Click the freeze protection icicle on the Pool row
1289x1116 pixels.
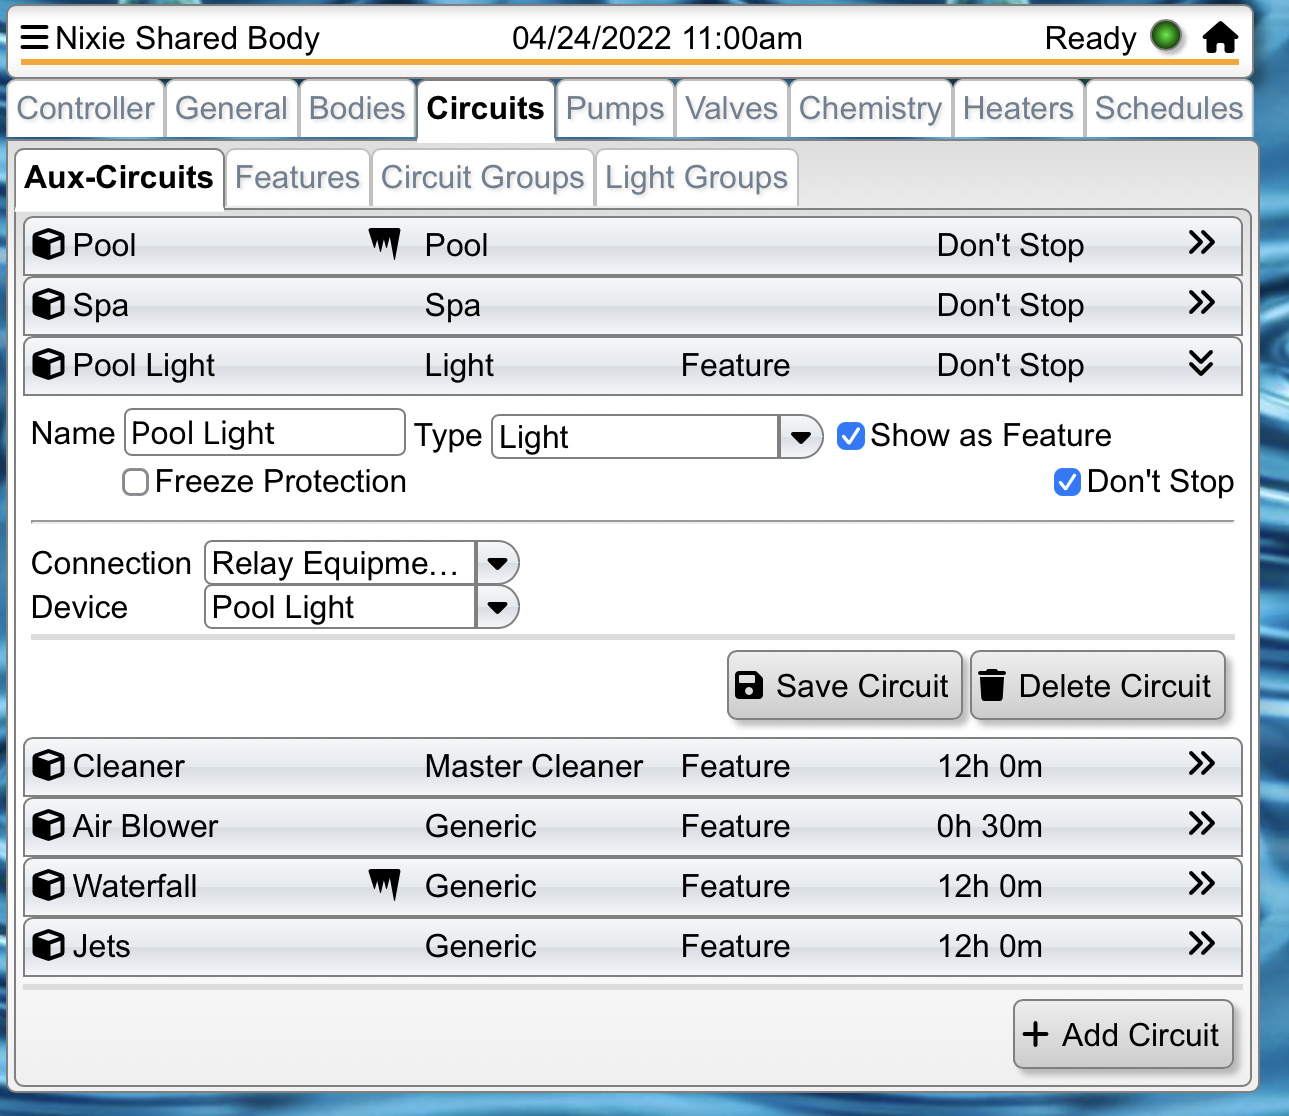385,243
